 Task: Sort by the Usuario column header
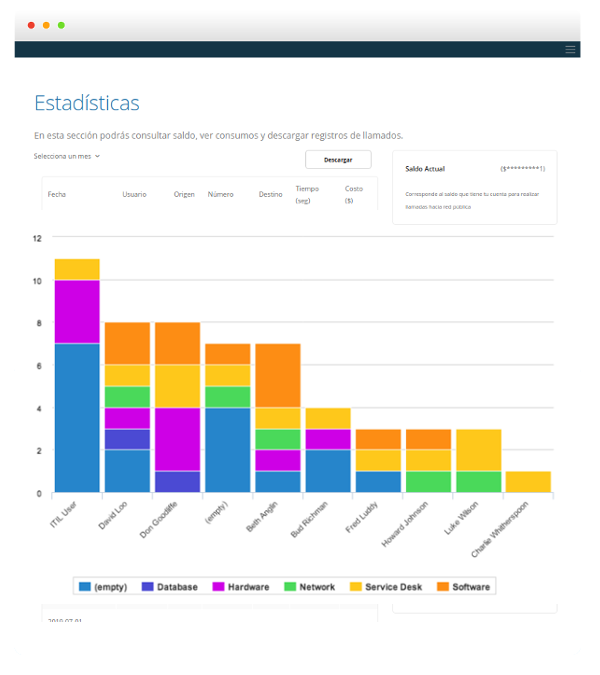pyautogui.click(x=134, y=195)
